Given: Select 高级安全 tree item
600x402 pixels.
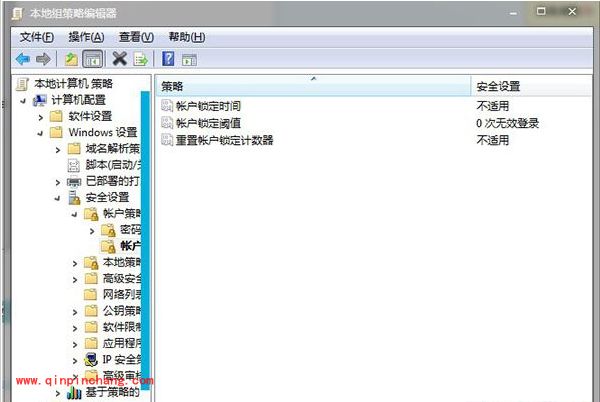Looking at the screenshot, I should point(122,278).
